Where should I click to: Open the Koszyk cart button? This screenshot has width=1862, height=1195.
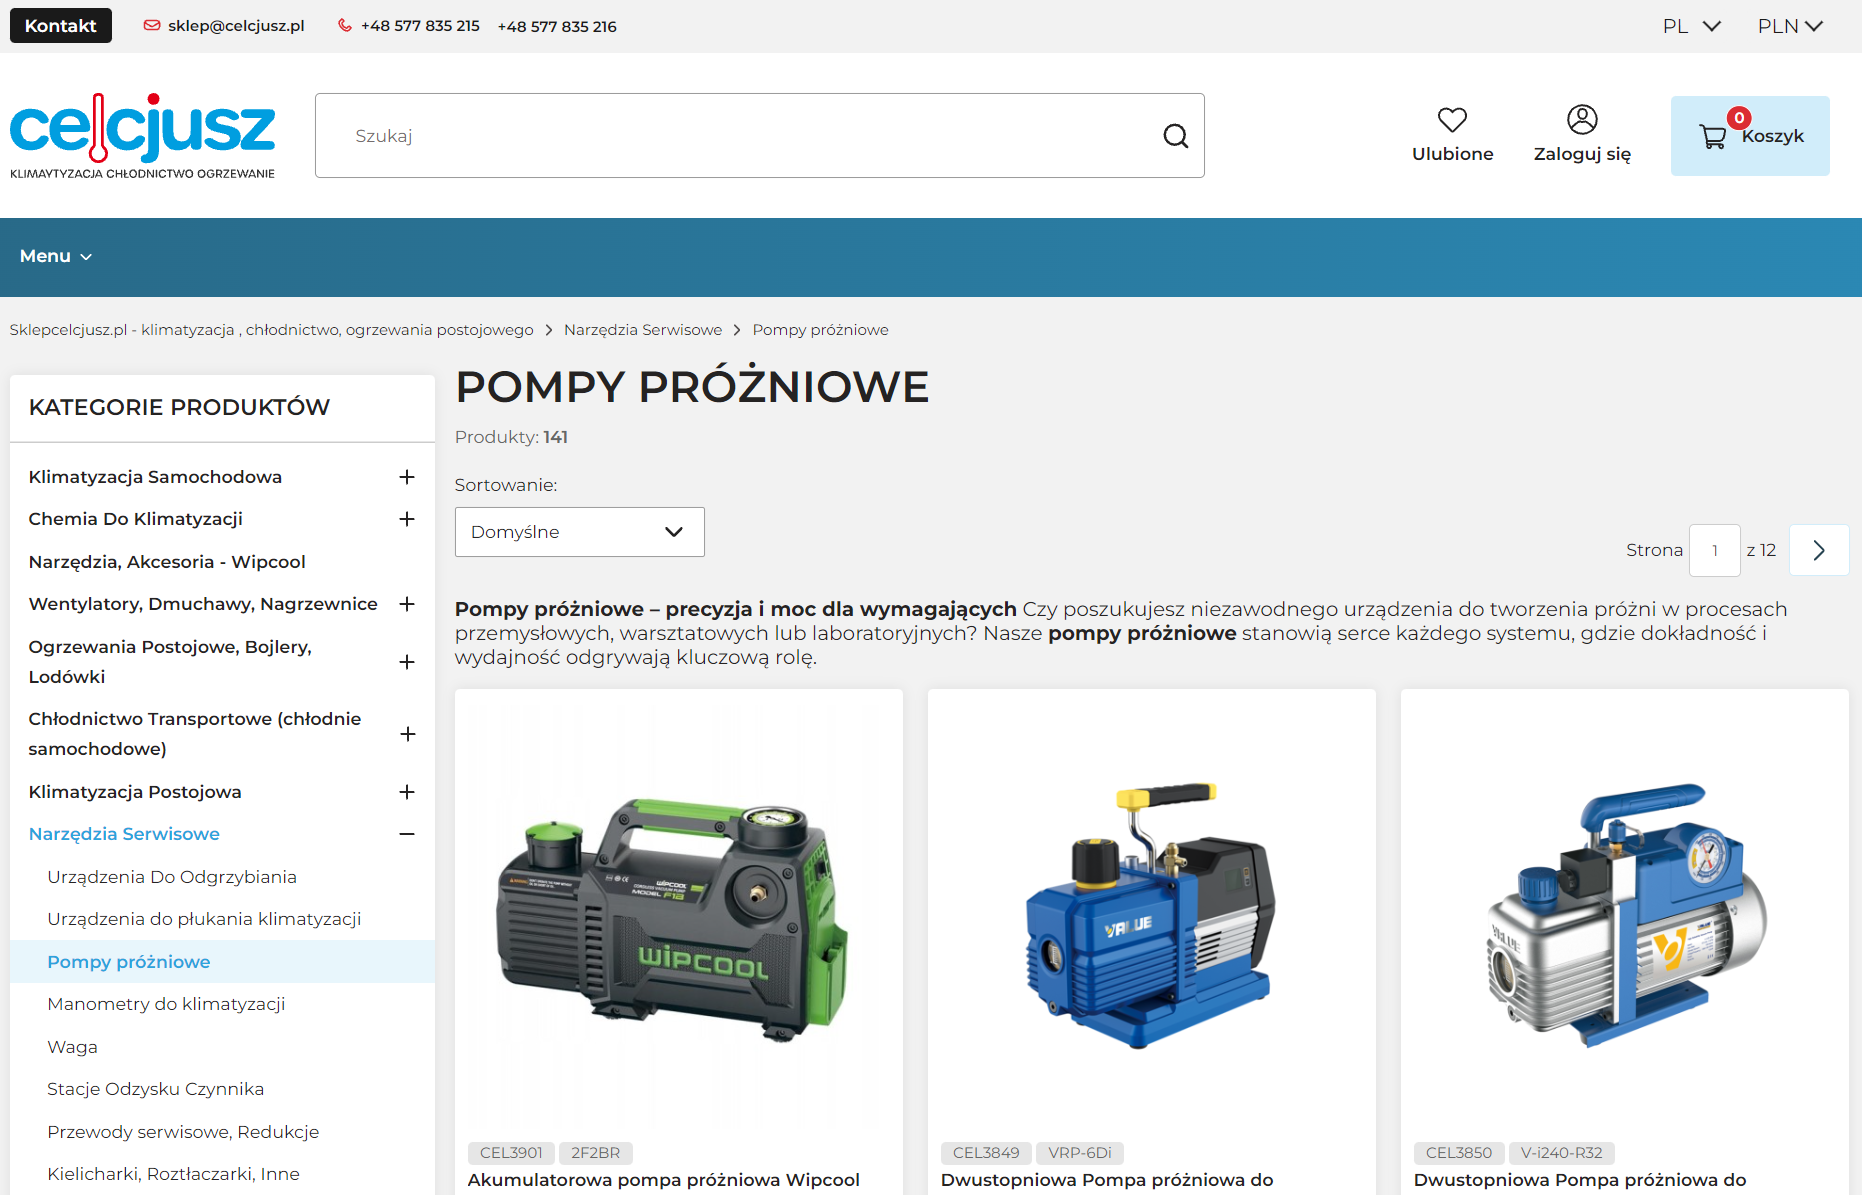[1750, 136]
